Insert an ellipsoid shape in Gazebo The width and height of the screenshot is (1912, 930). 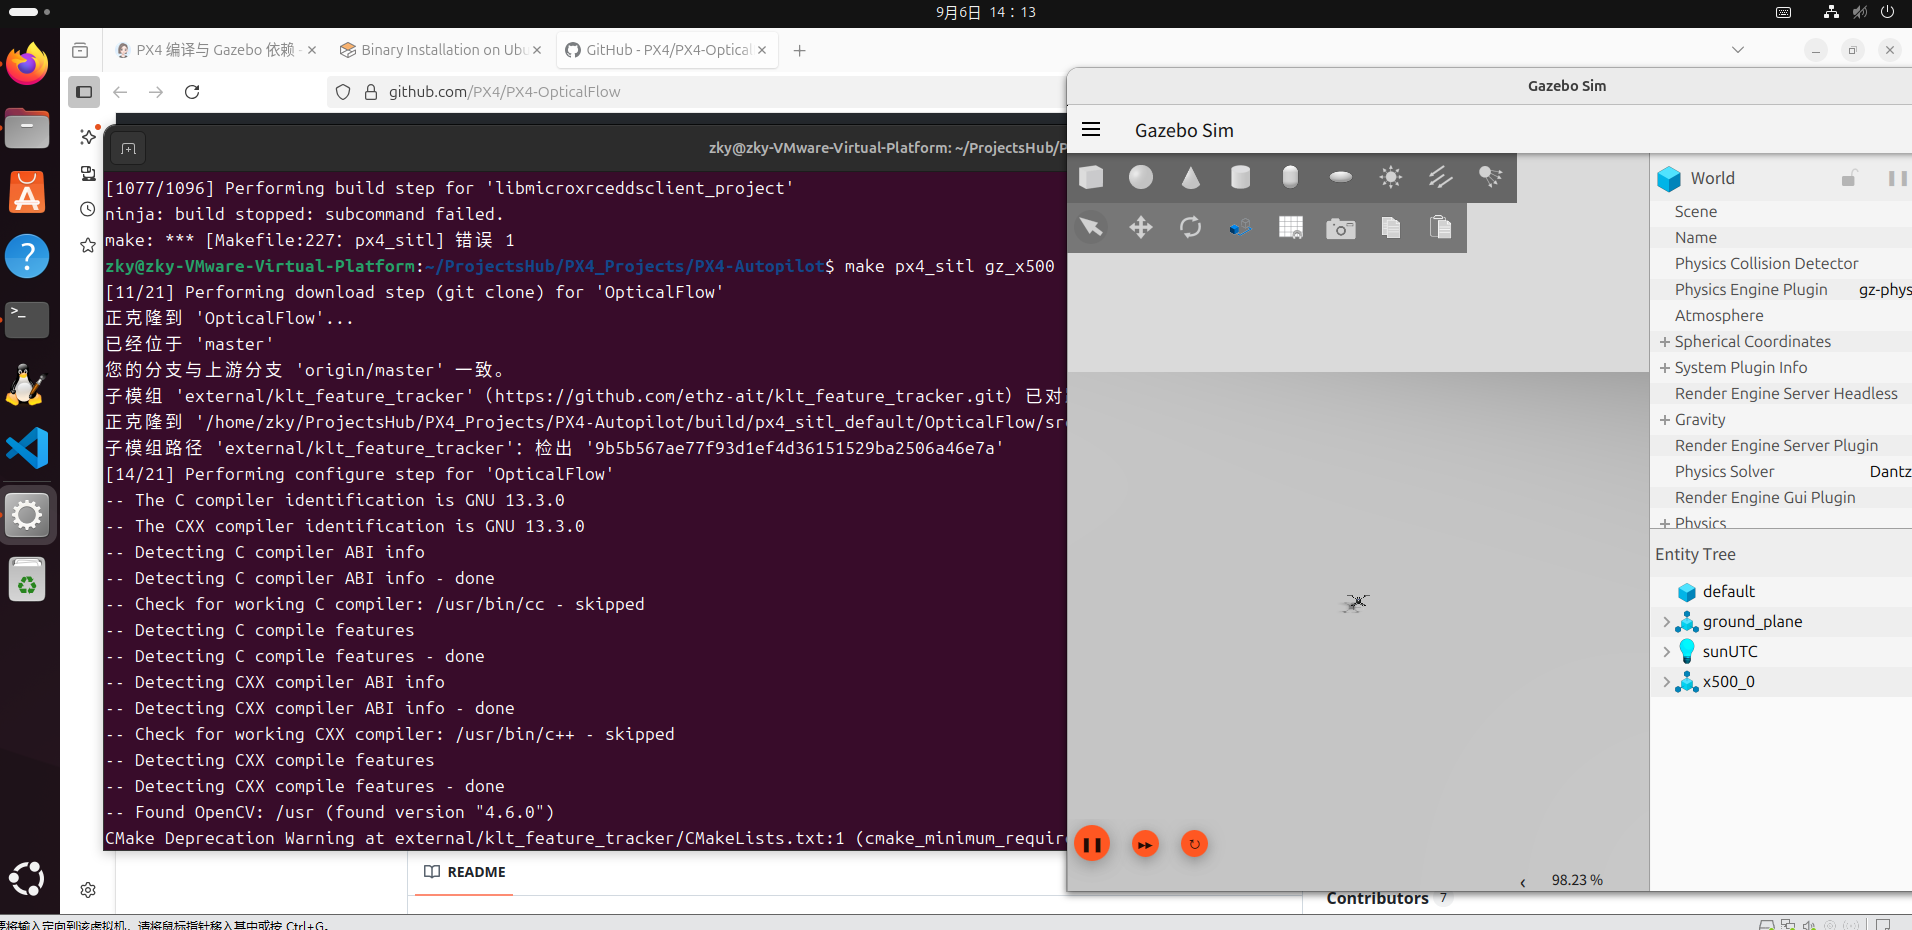[1341, 177]
